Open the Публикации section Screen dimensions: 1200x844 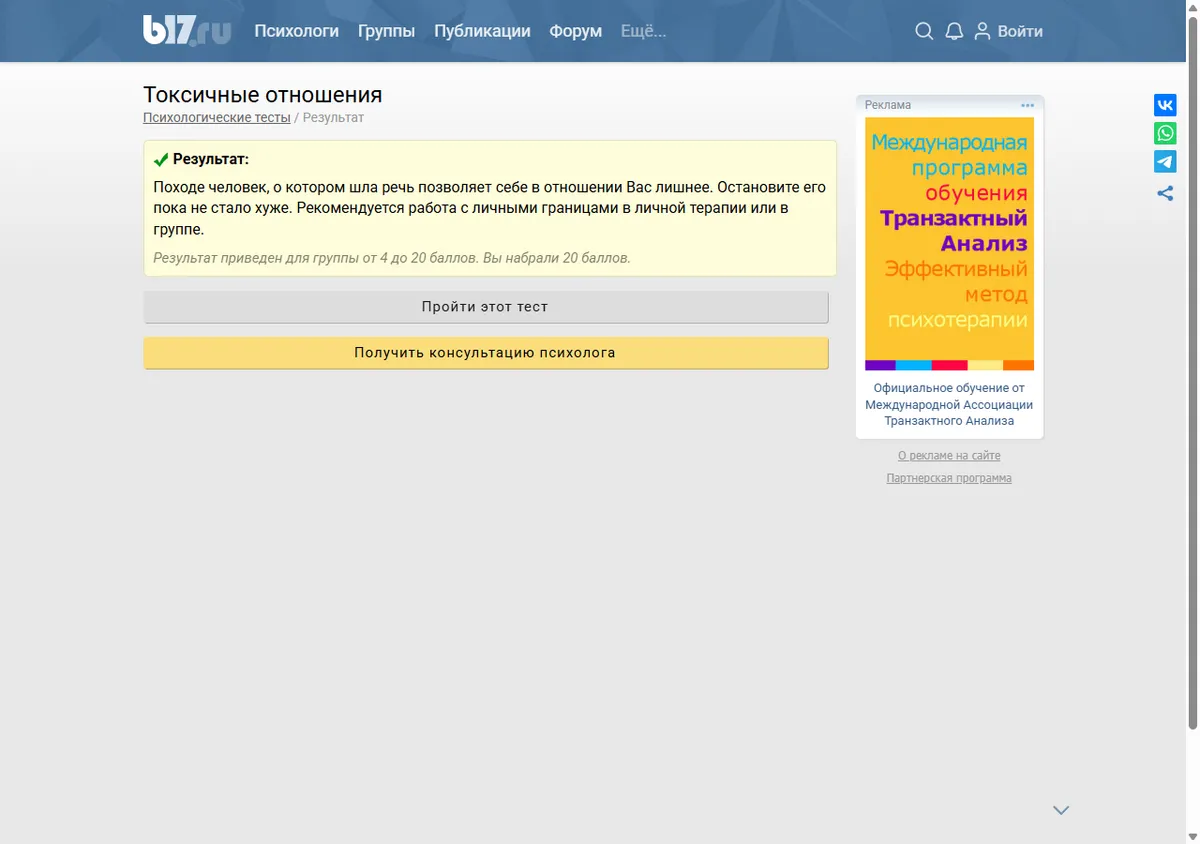[x=482, y=31]
